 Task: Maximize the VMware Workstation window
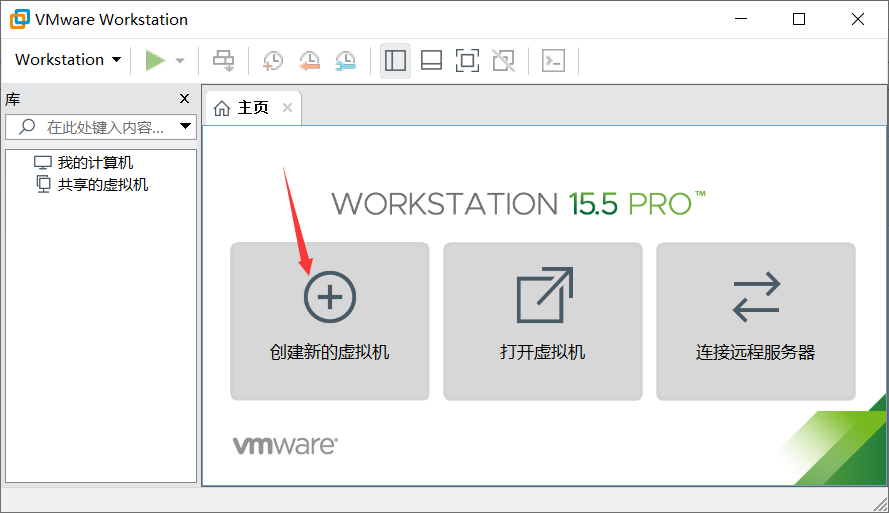799,19
